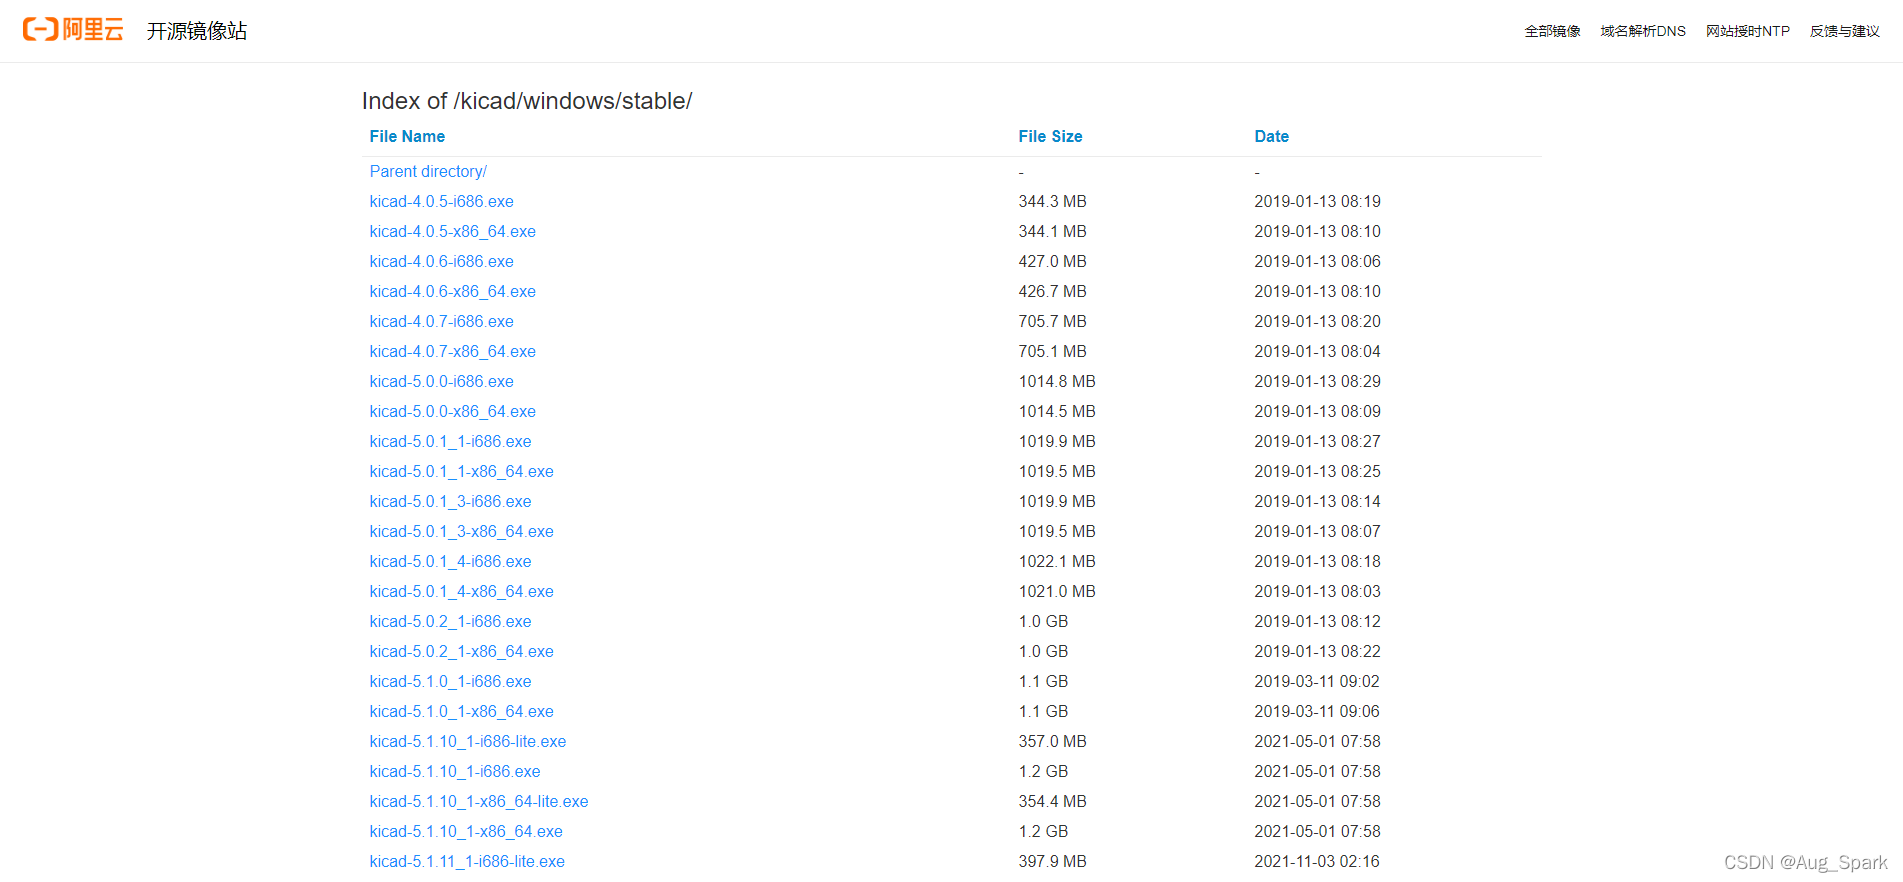Select the 1014.8 MB file size text
The height and width of the screenshot is (882, 1903).
tap(1057, 381)
